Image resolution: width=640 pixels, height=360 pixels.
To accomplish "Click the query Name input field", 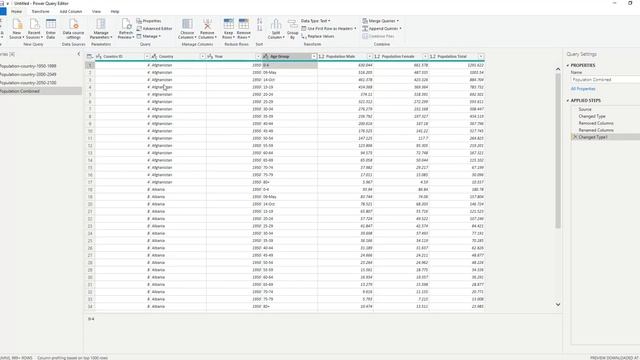I will point(605,80).
